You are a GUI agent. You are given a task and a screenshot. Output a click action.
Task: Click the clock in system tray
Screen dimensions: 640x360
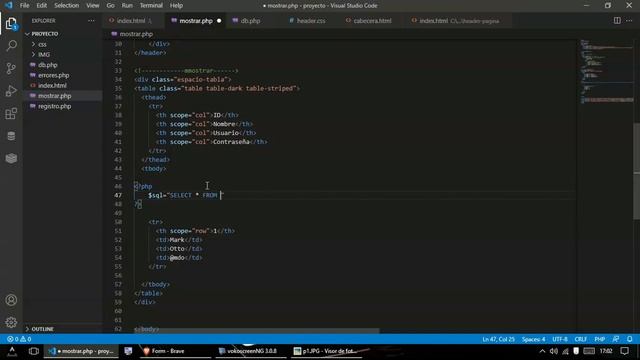[606, 351]
